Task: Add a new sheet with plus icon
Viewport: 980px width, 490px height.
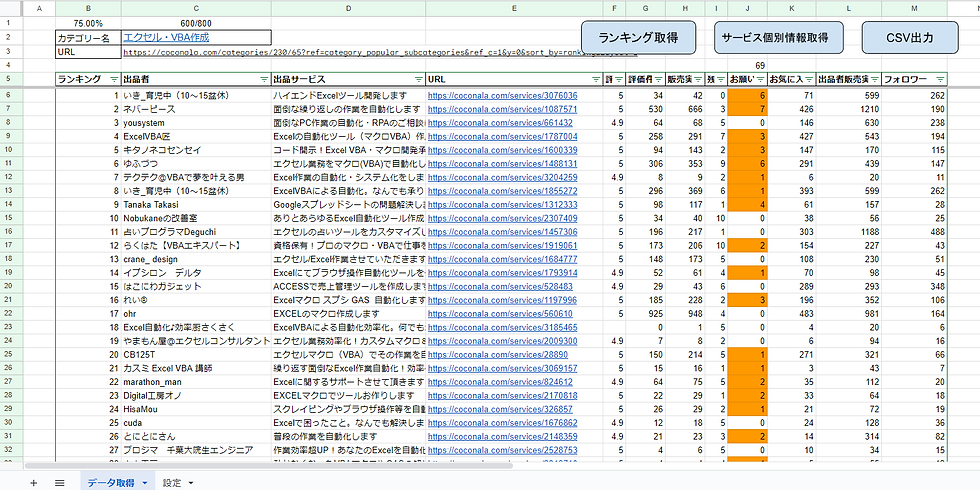Action: [34, 482]
